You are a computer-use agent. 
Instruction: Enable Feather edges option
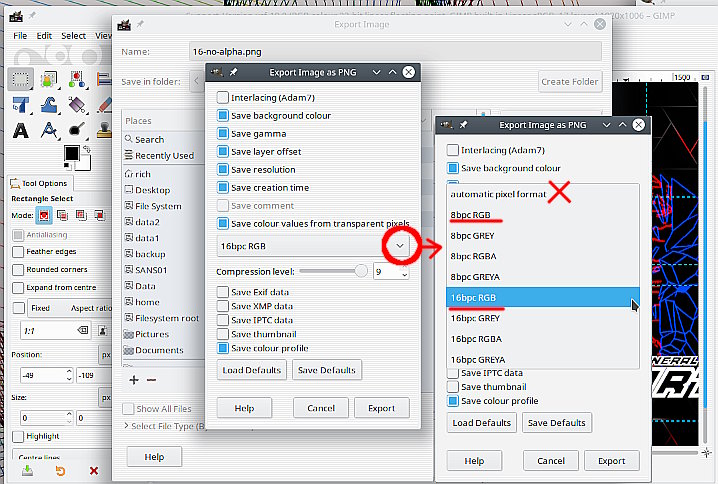[18, 251]
